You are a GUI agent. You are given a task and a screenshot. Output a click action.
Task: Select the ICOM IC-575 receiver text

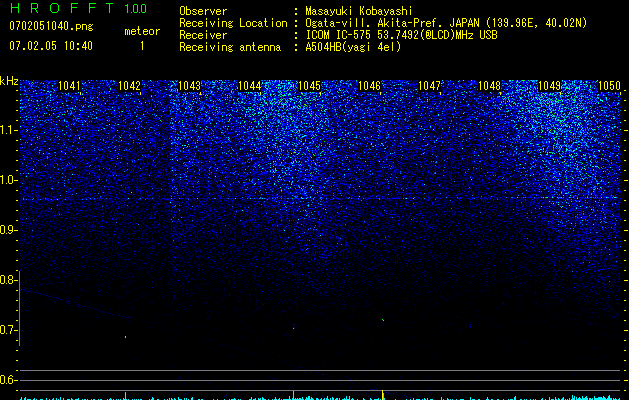tap(401, 35)
